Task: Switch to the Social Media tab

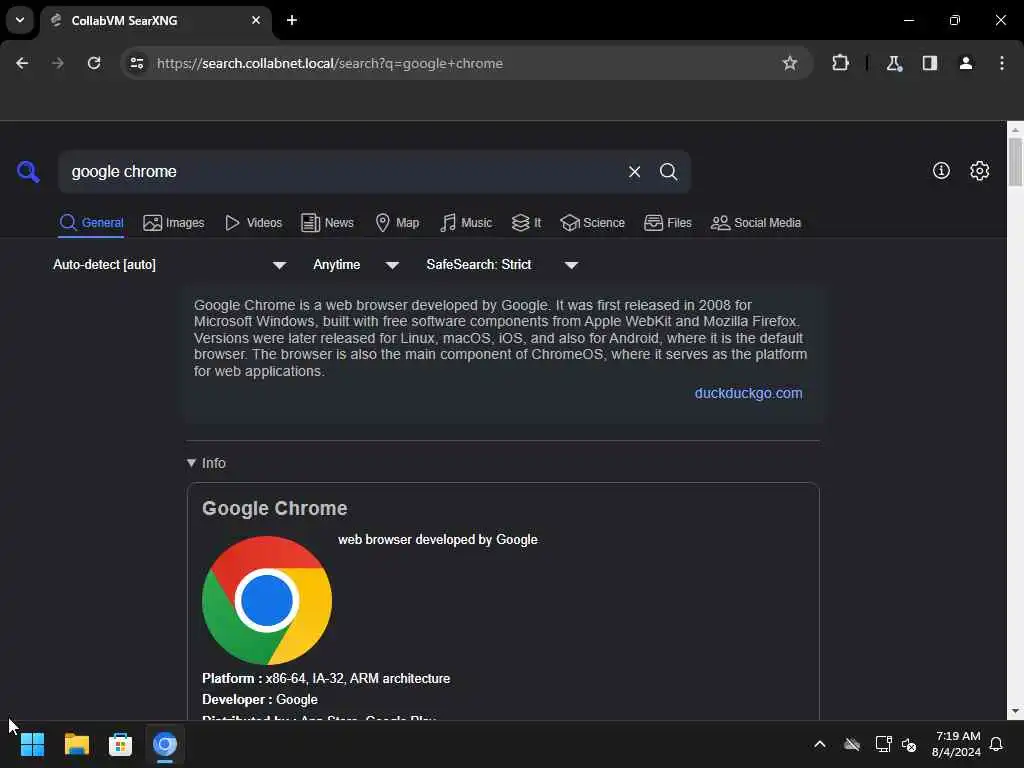Action: (x=756, y=223)
